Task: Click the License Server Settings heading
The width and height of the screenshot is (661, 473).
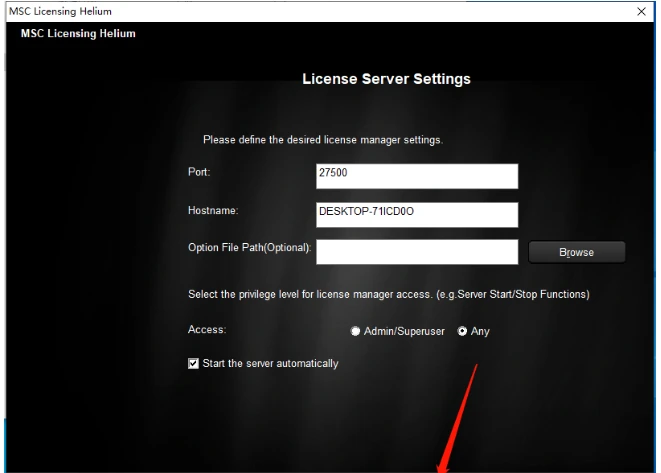Action: [x=386, y=79]
